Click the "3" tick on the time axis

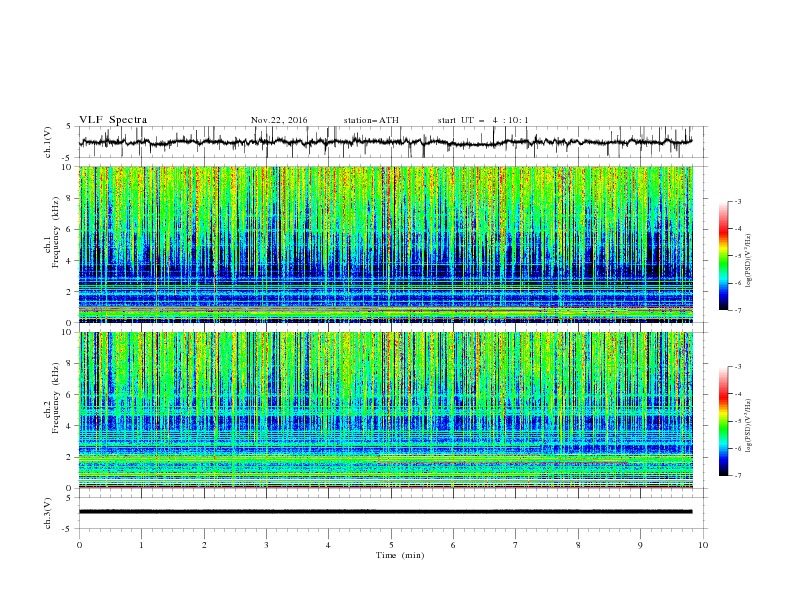pyautogui.click(x=266, y=545)
